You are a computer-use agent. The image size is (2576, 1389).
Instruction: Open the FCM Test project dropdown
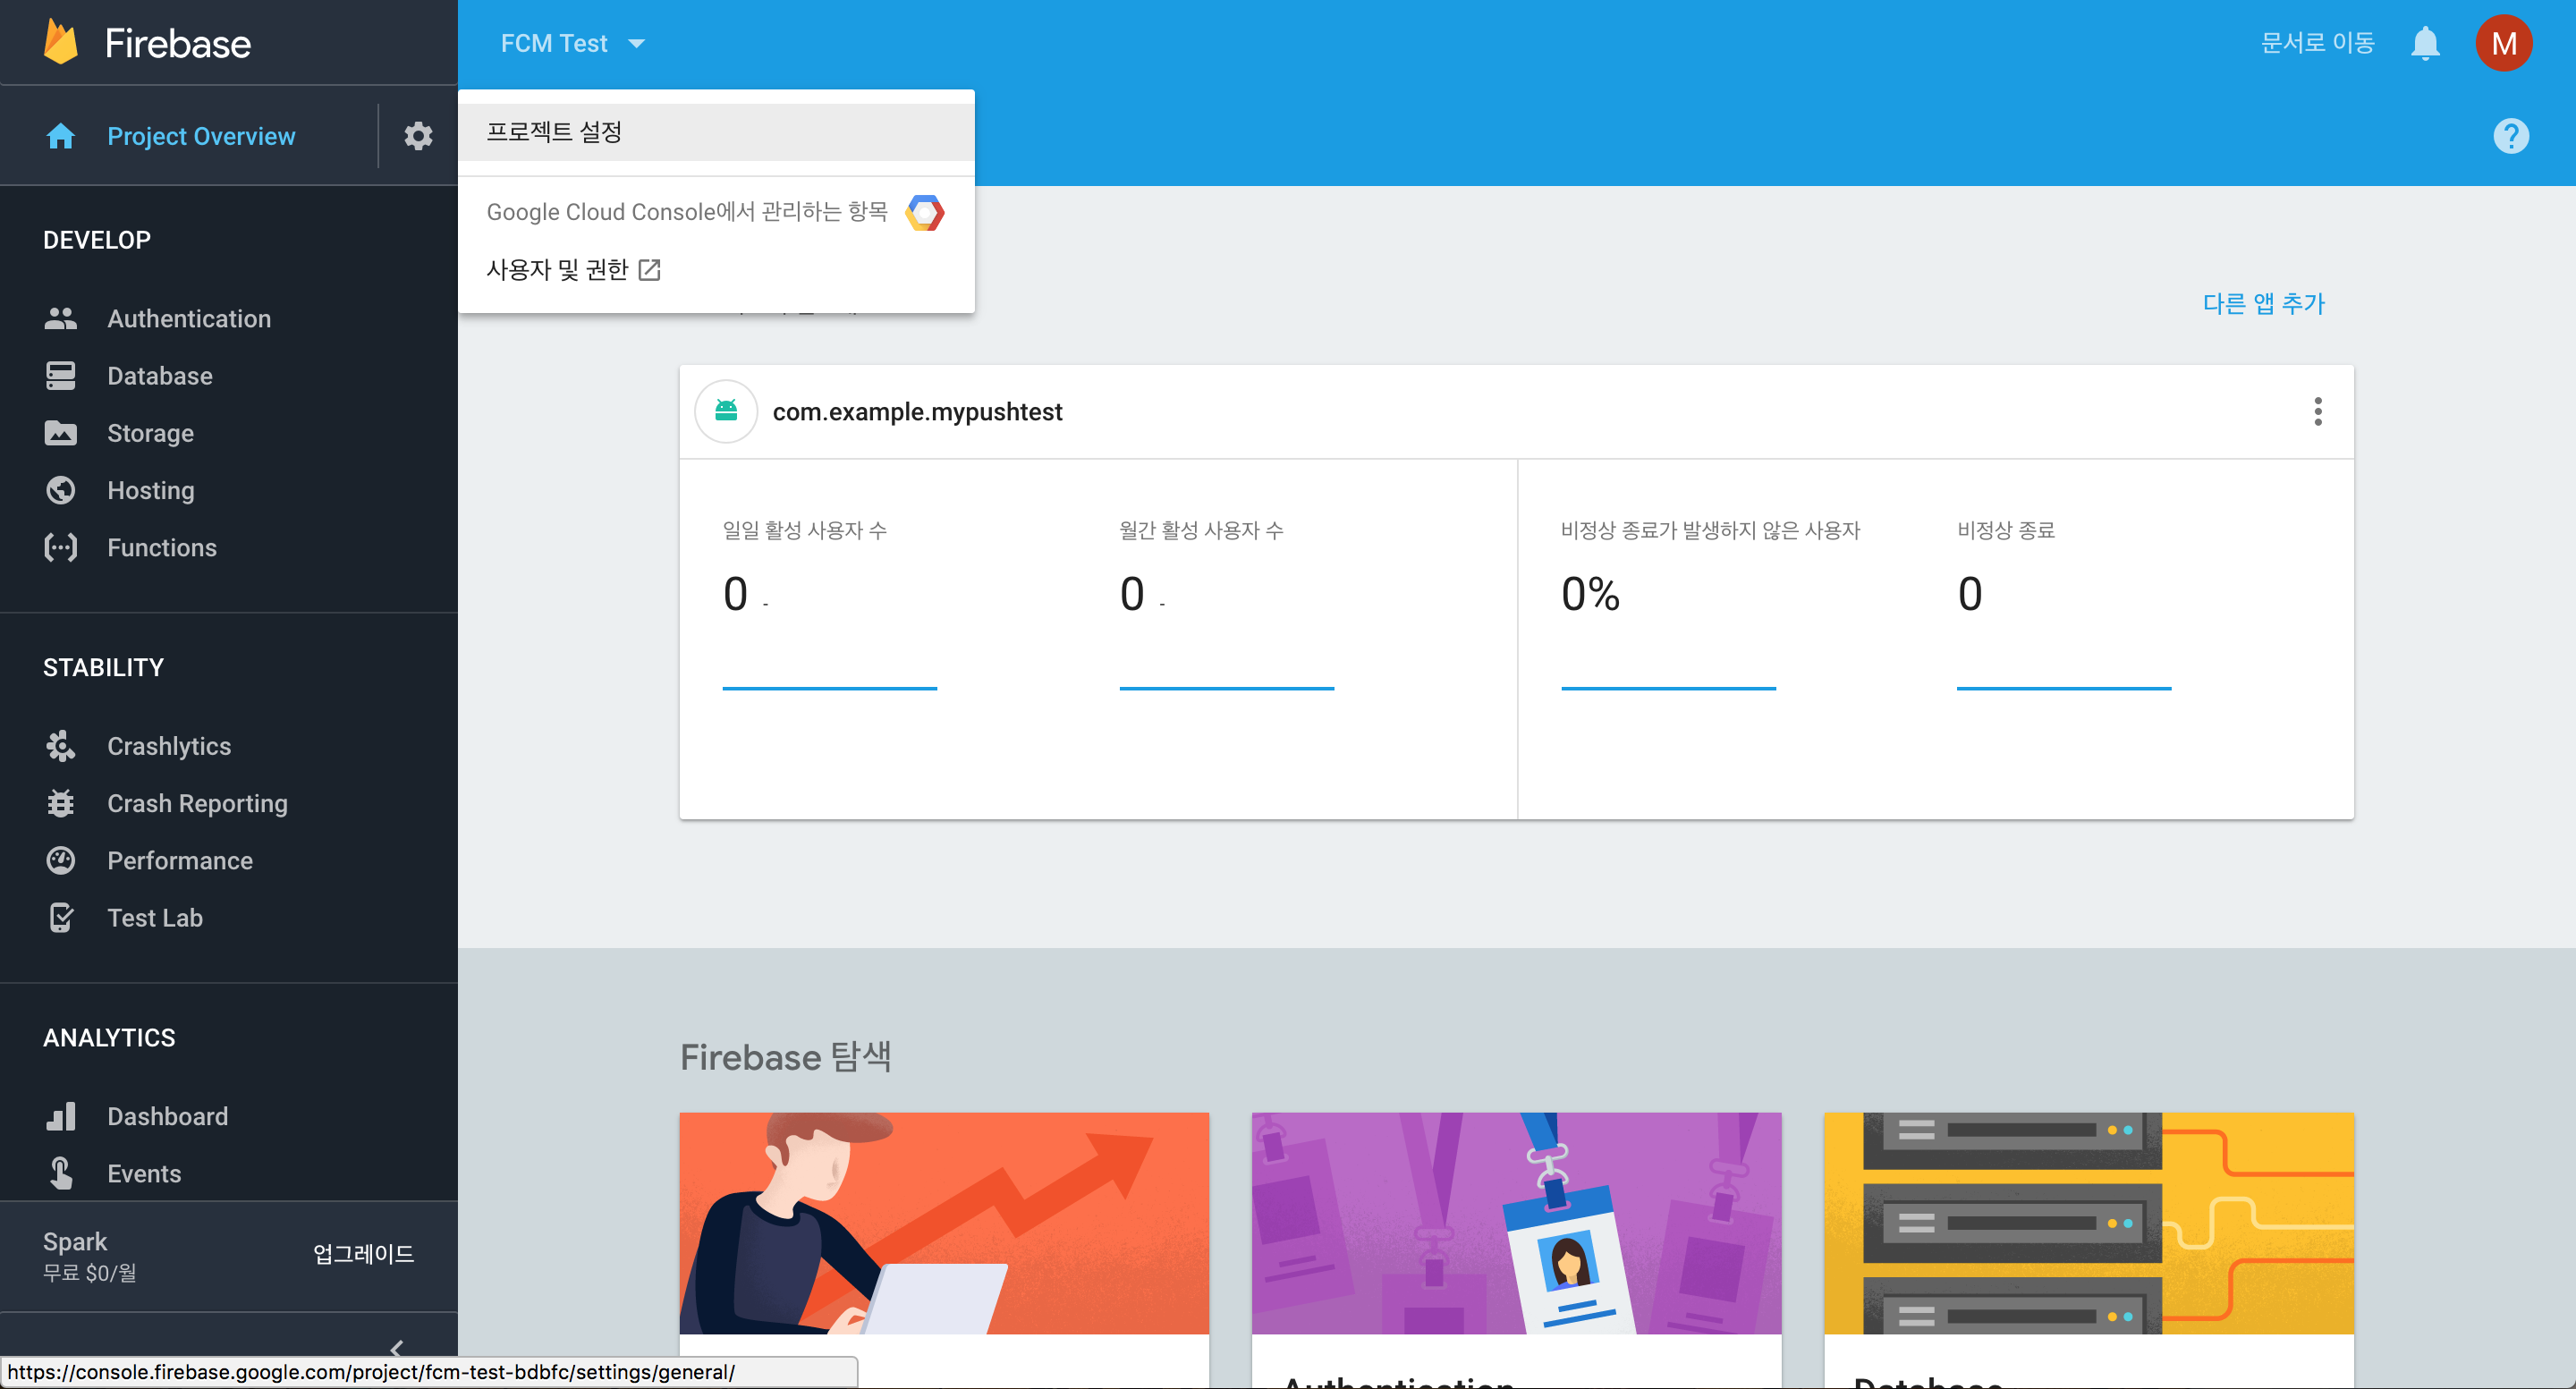point(572,43)
